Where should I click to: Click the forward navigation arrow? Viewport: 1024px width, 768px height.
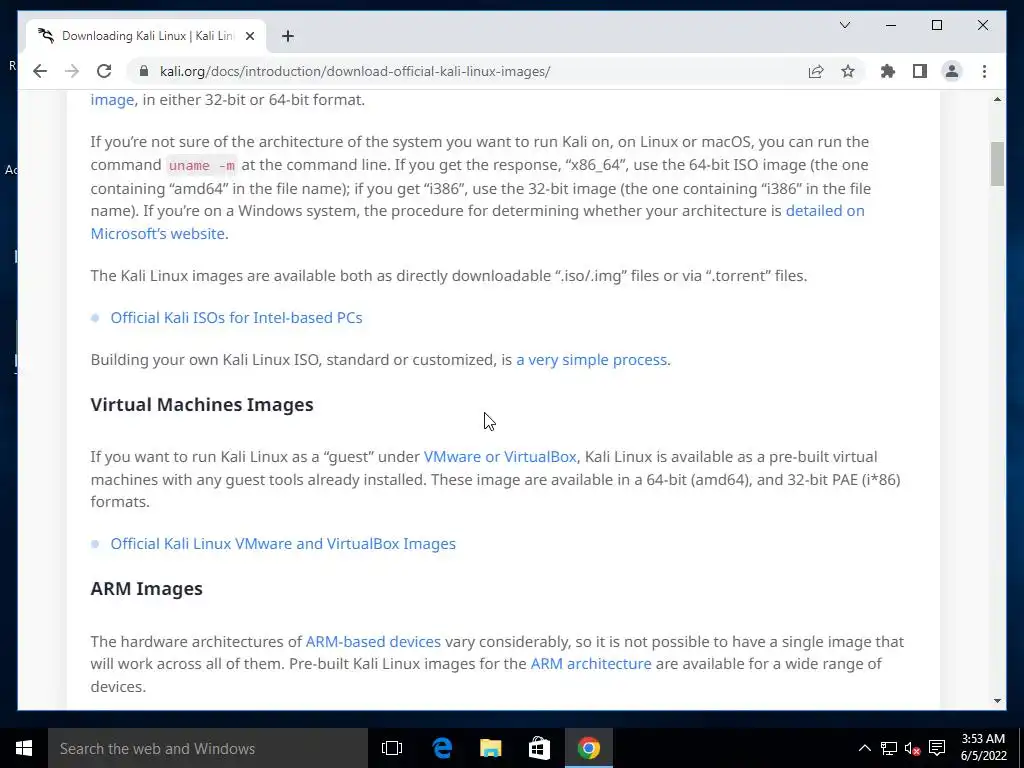(x=72, y=71)
